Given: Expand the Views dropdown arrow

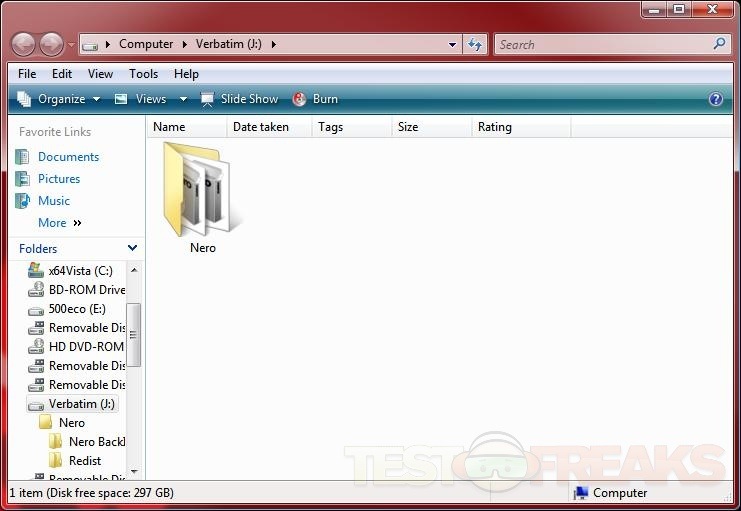Looking at the screenshot, I should pos(183,99).
